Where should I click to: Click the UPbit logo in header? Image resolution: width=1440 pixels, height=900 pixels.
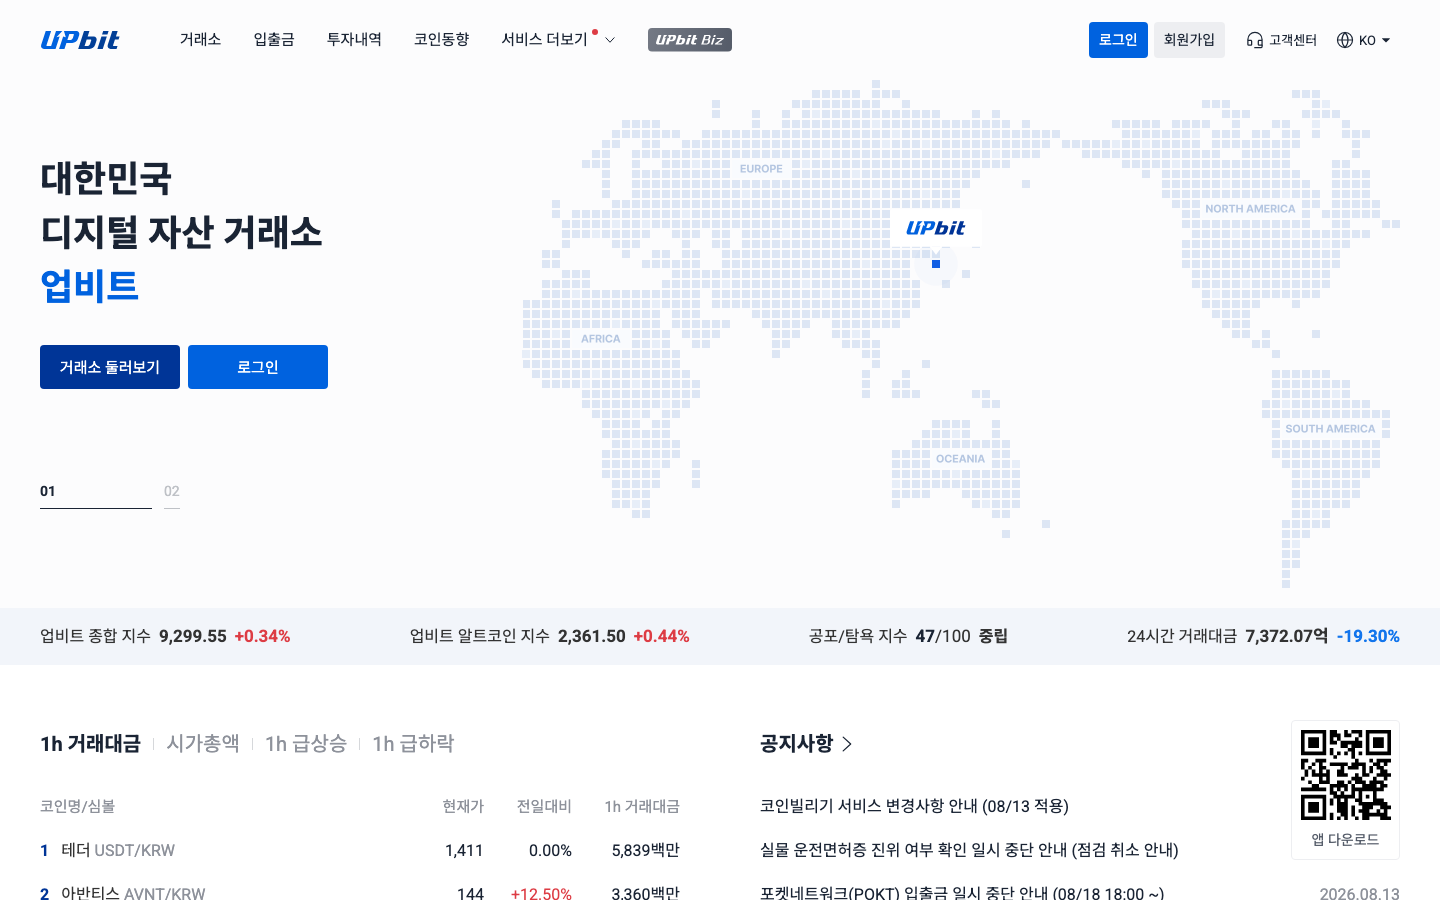tap(80, 40)
